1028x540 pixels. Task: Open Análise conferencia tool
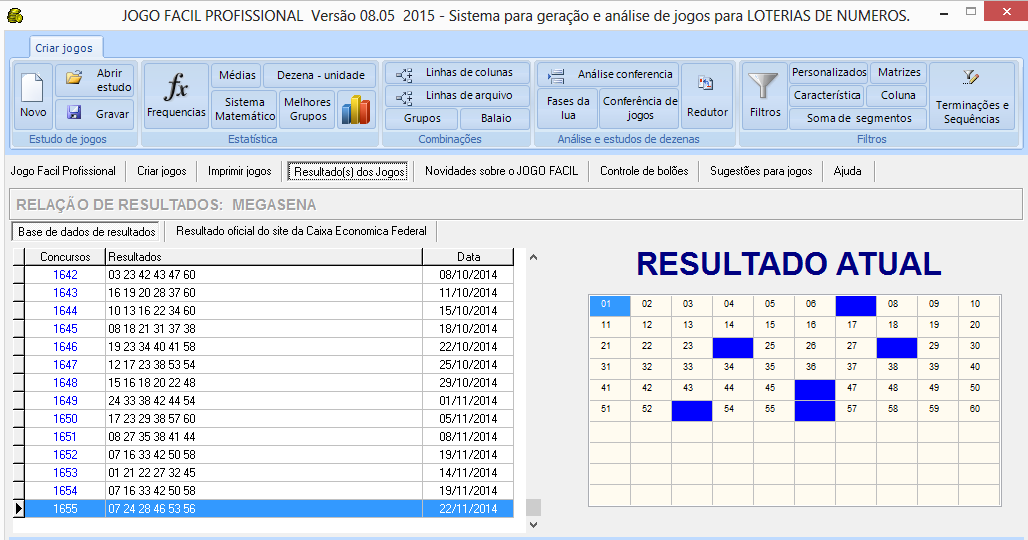click(x=609, y=74)
